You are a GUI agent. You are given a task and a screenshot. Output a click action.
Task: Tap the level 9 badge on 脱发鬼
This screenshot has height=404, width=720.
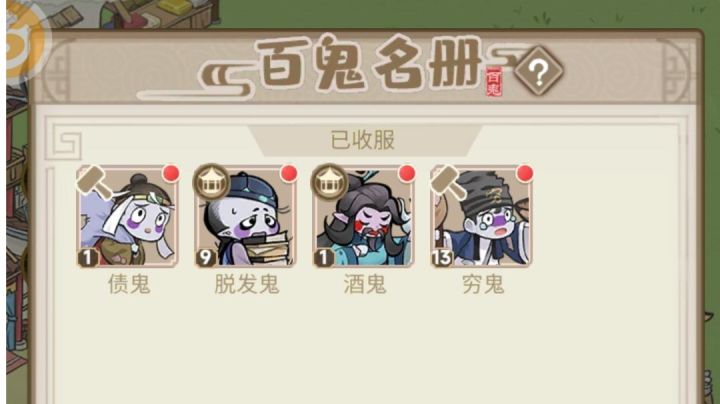tap(205, 258)
